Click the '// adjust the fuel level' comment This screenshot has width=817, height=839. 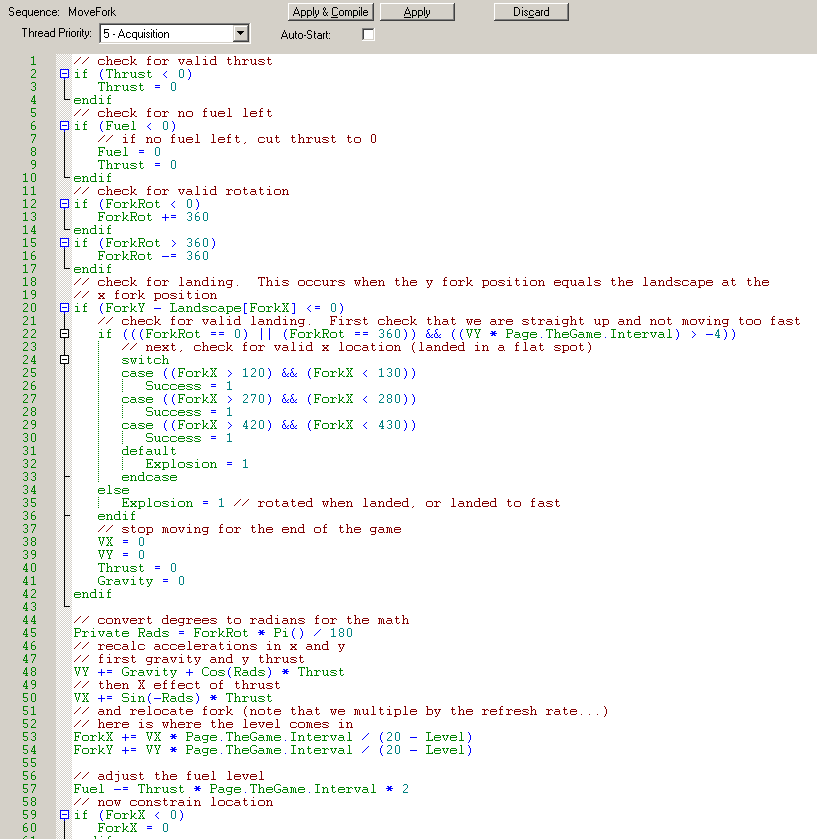coord(169,776)
